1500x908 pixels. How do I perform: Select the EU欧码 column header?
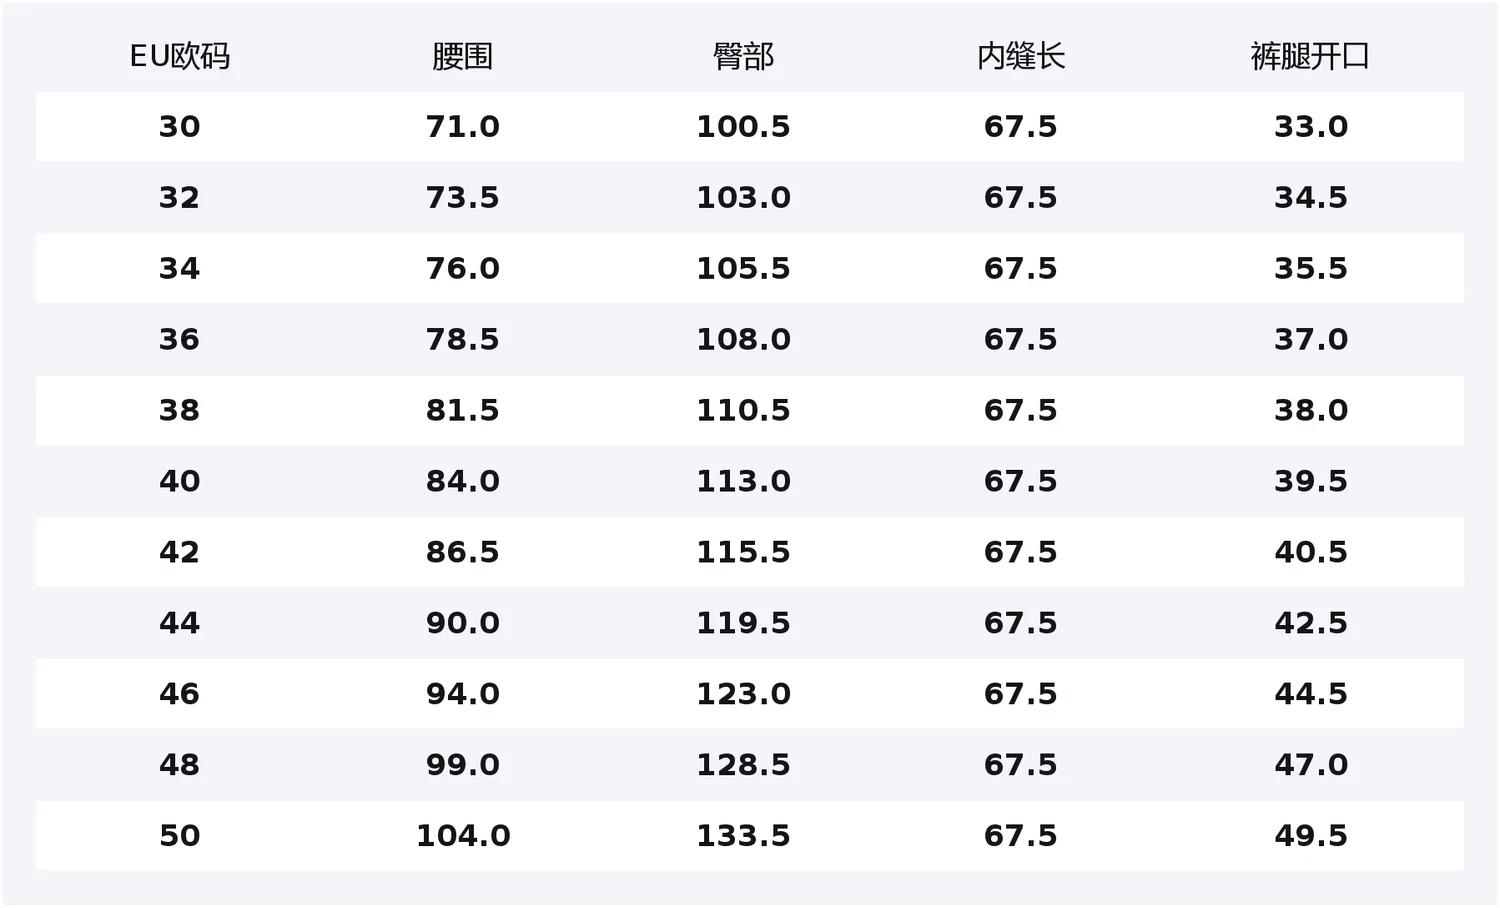click(x=180, y=57)
